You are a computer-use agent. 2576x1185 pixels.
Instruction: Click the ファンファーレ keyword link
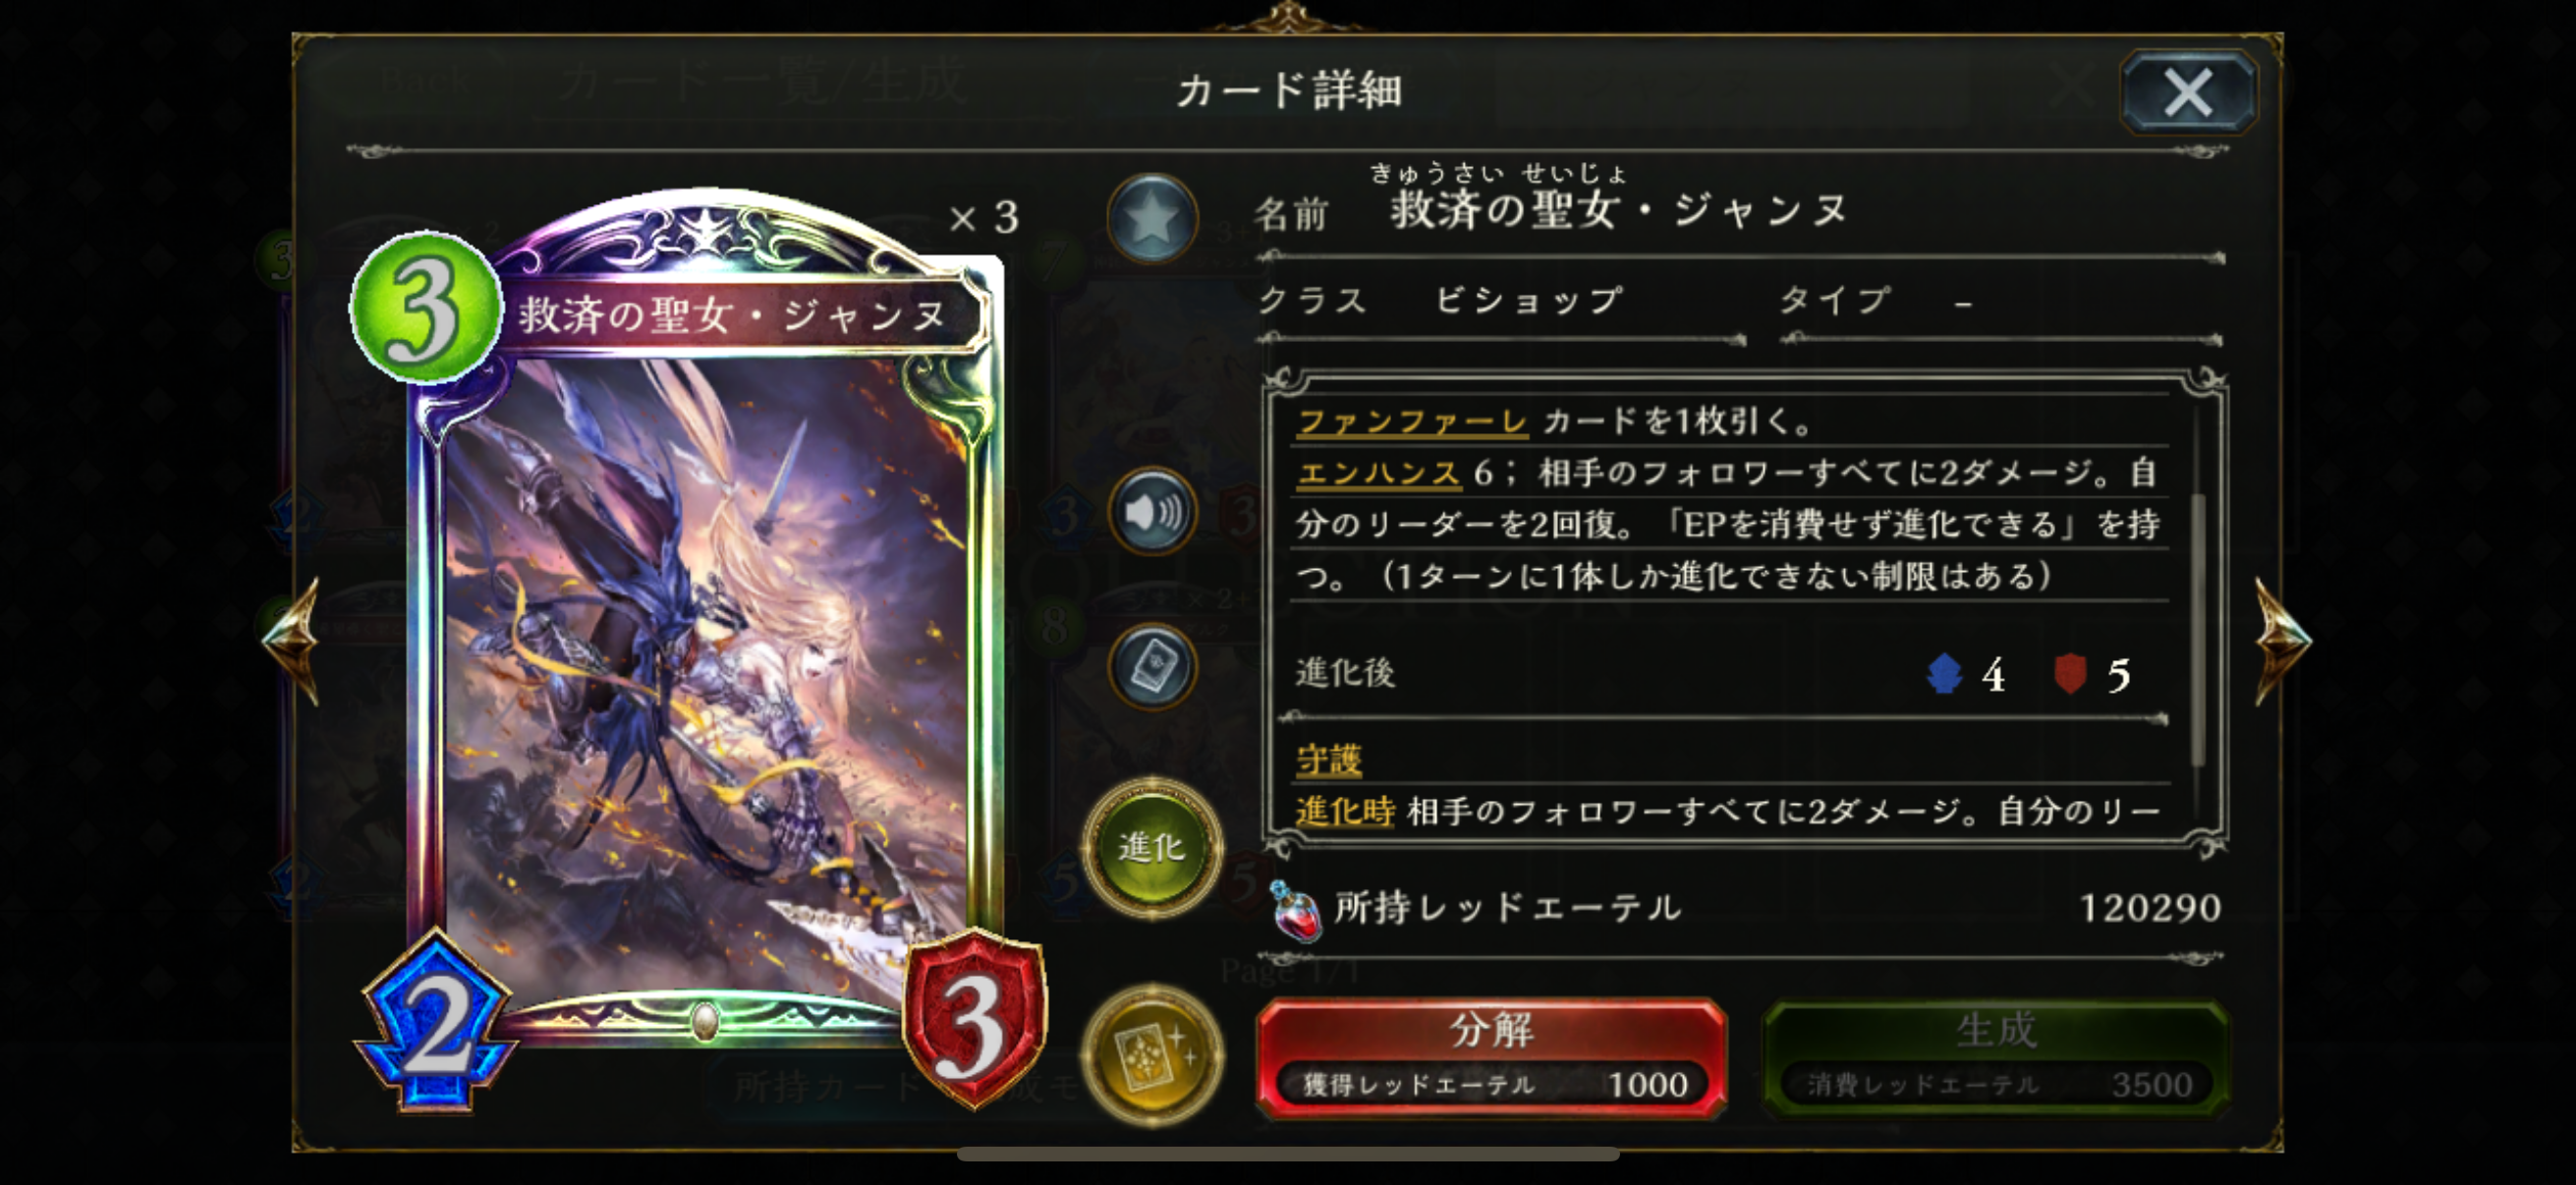coord(1412,421)
